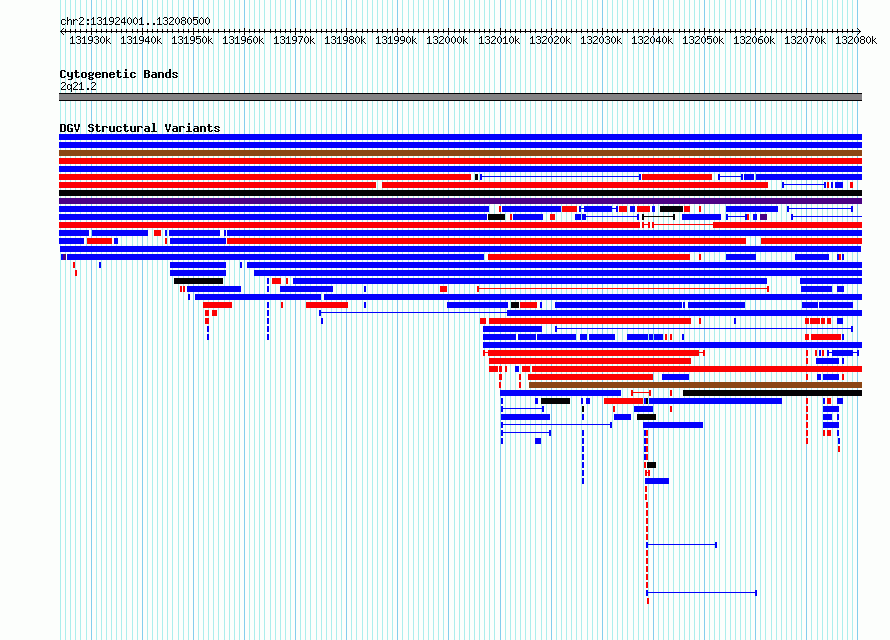Click the thin blue line spanning 131975k to 132011k
The width and height of the screenshot is (890, 640).
coord(414,313)
